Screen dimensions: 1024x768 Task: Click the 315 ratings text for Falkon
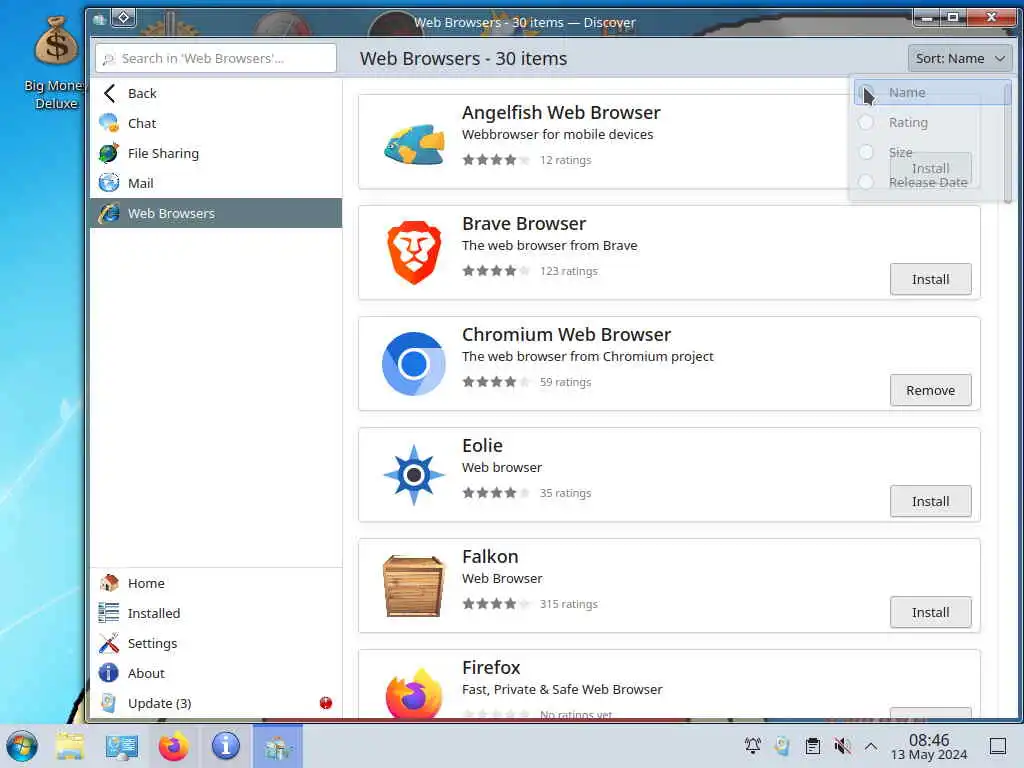(568, 604)
